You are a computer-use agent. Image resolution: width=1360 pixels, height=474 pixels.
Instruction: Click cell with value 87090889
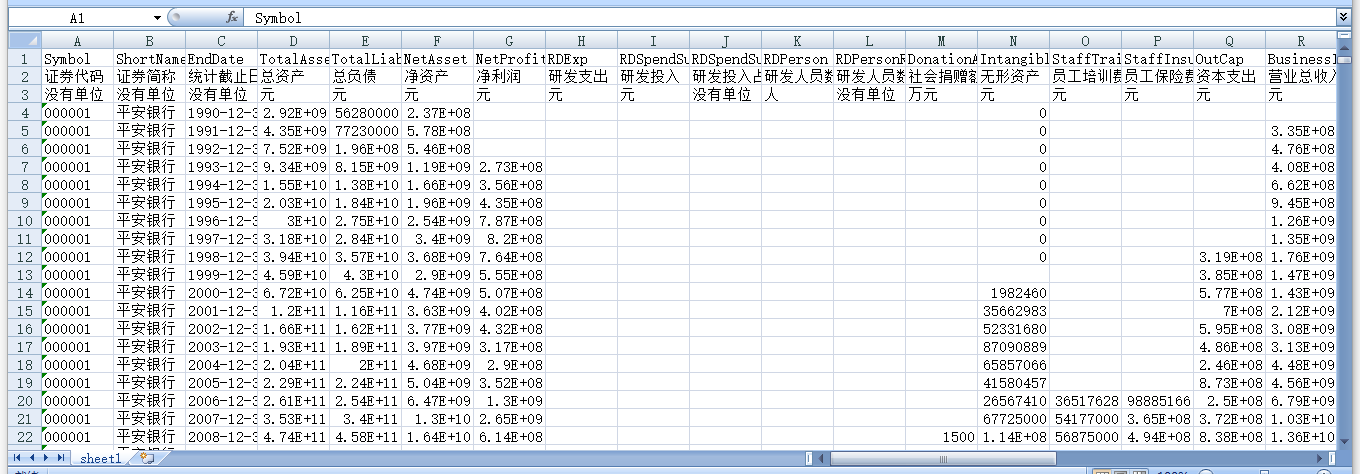(x=1013, y=347)
